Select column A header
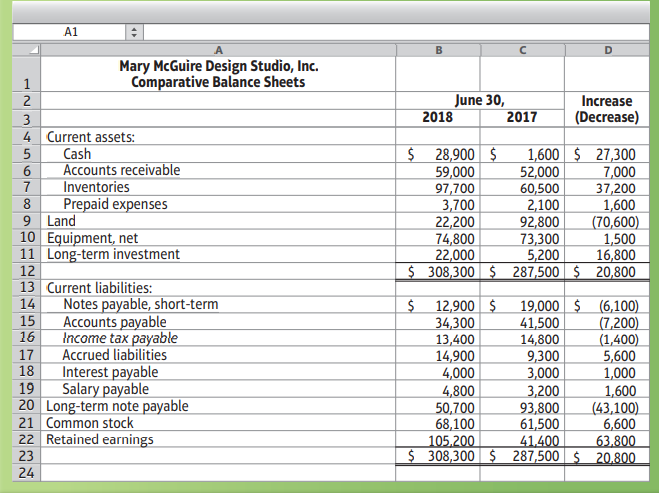Viewport: 659px width, 493px height. tap(218, 50)
